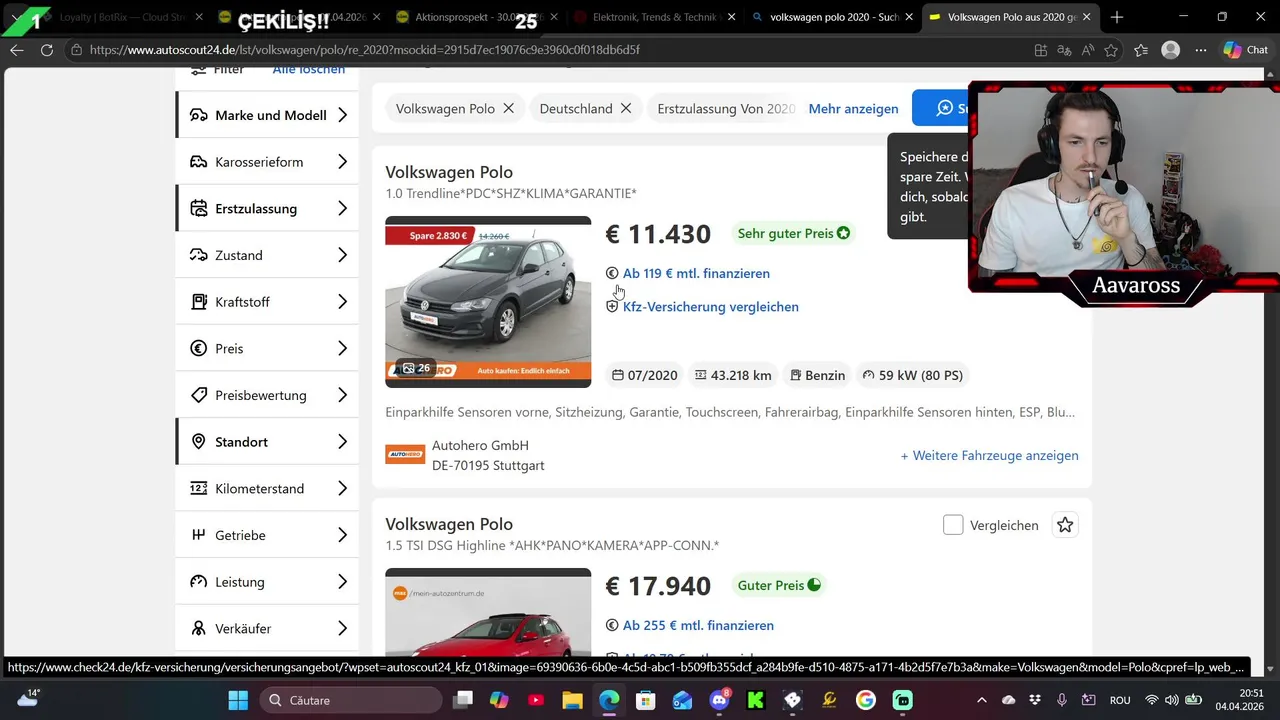Open Discord from taskbar
1280x720 pixels.
(x=719, y=700)
